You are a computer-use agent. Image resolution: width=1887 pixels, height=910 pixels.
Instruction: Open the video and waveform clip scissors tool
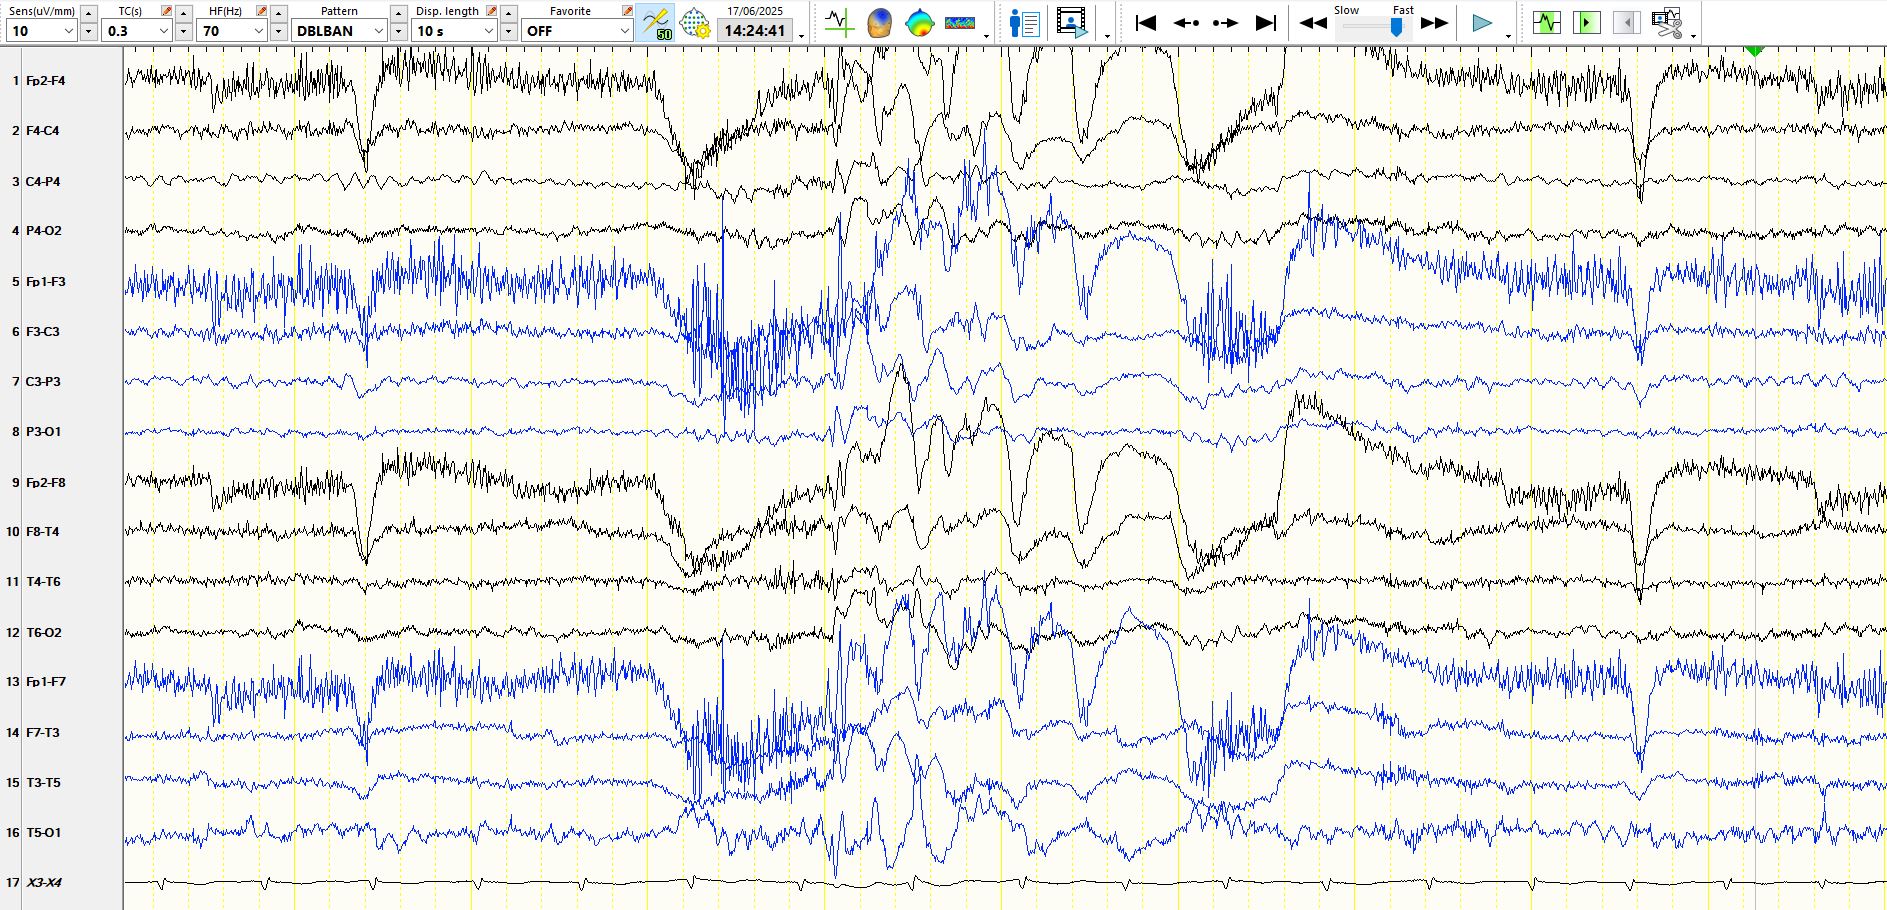(x=1667, y=22)
